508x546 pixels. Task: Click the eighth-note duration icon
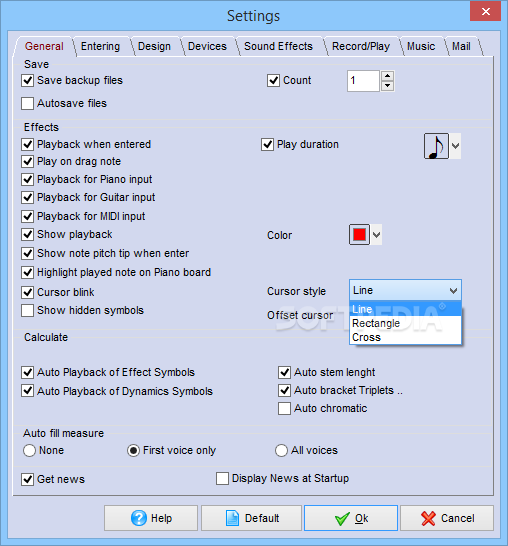tap(436, 146)
